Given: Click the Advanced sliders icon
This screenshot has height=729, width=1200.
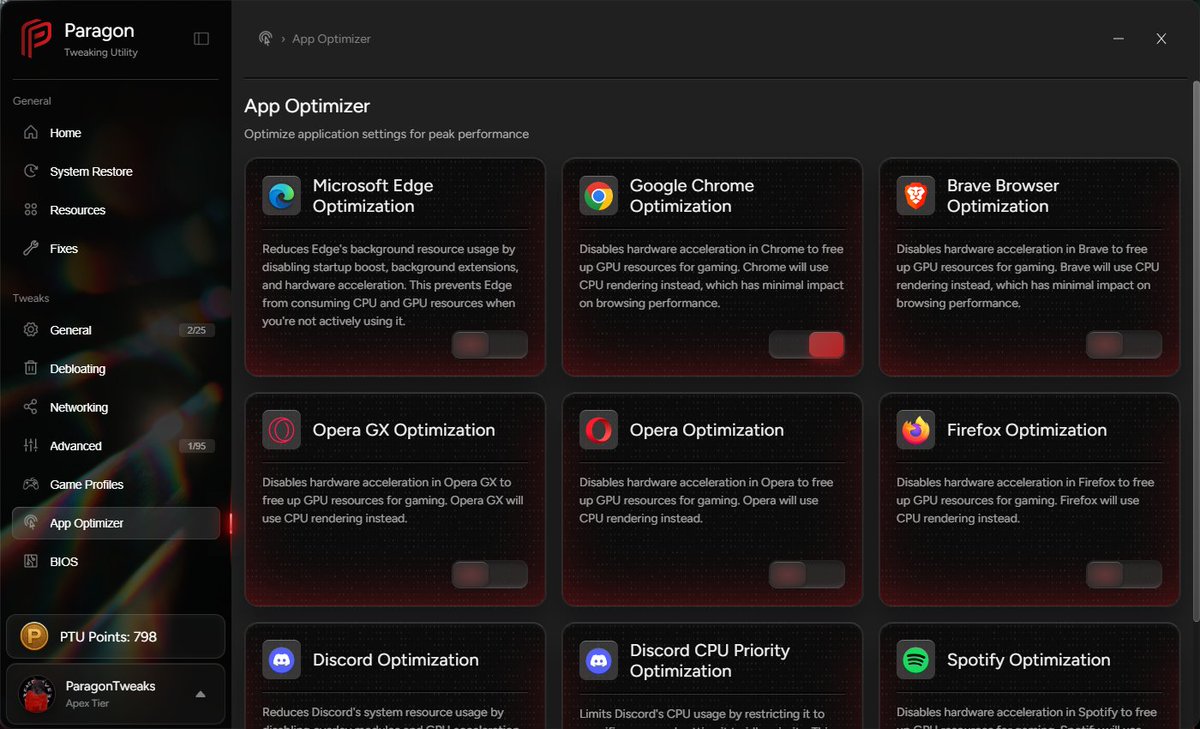Looking at the screenshot, I should click(31, 446).
